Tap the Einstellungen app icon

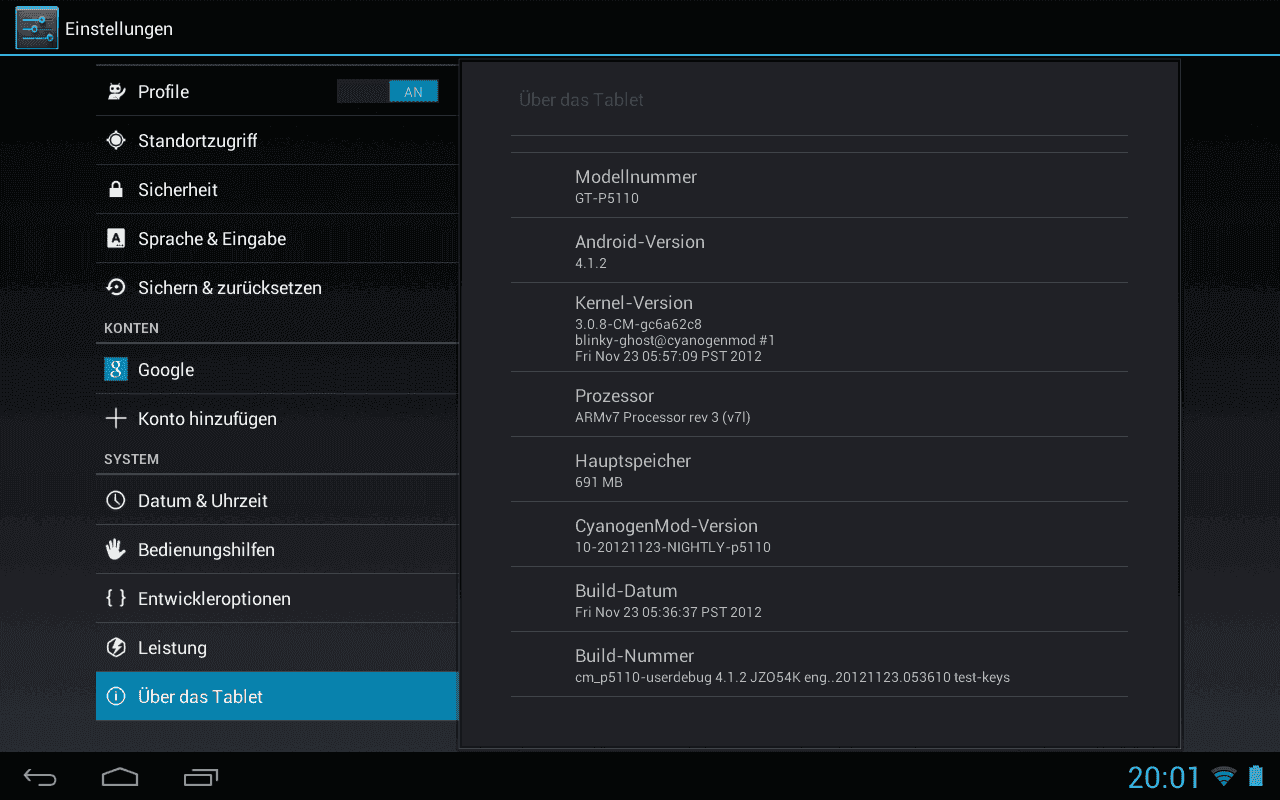pyautogui.click(x=37, y=28)
